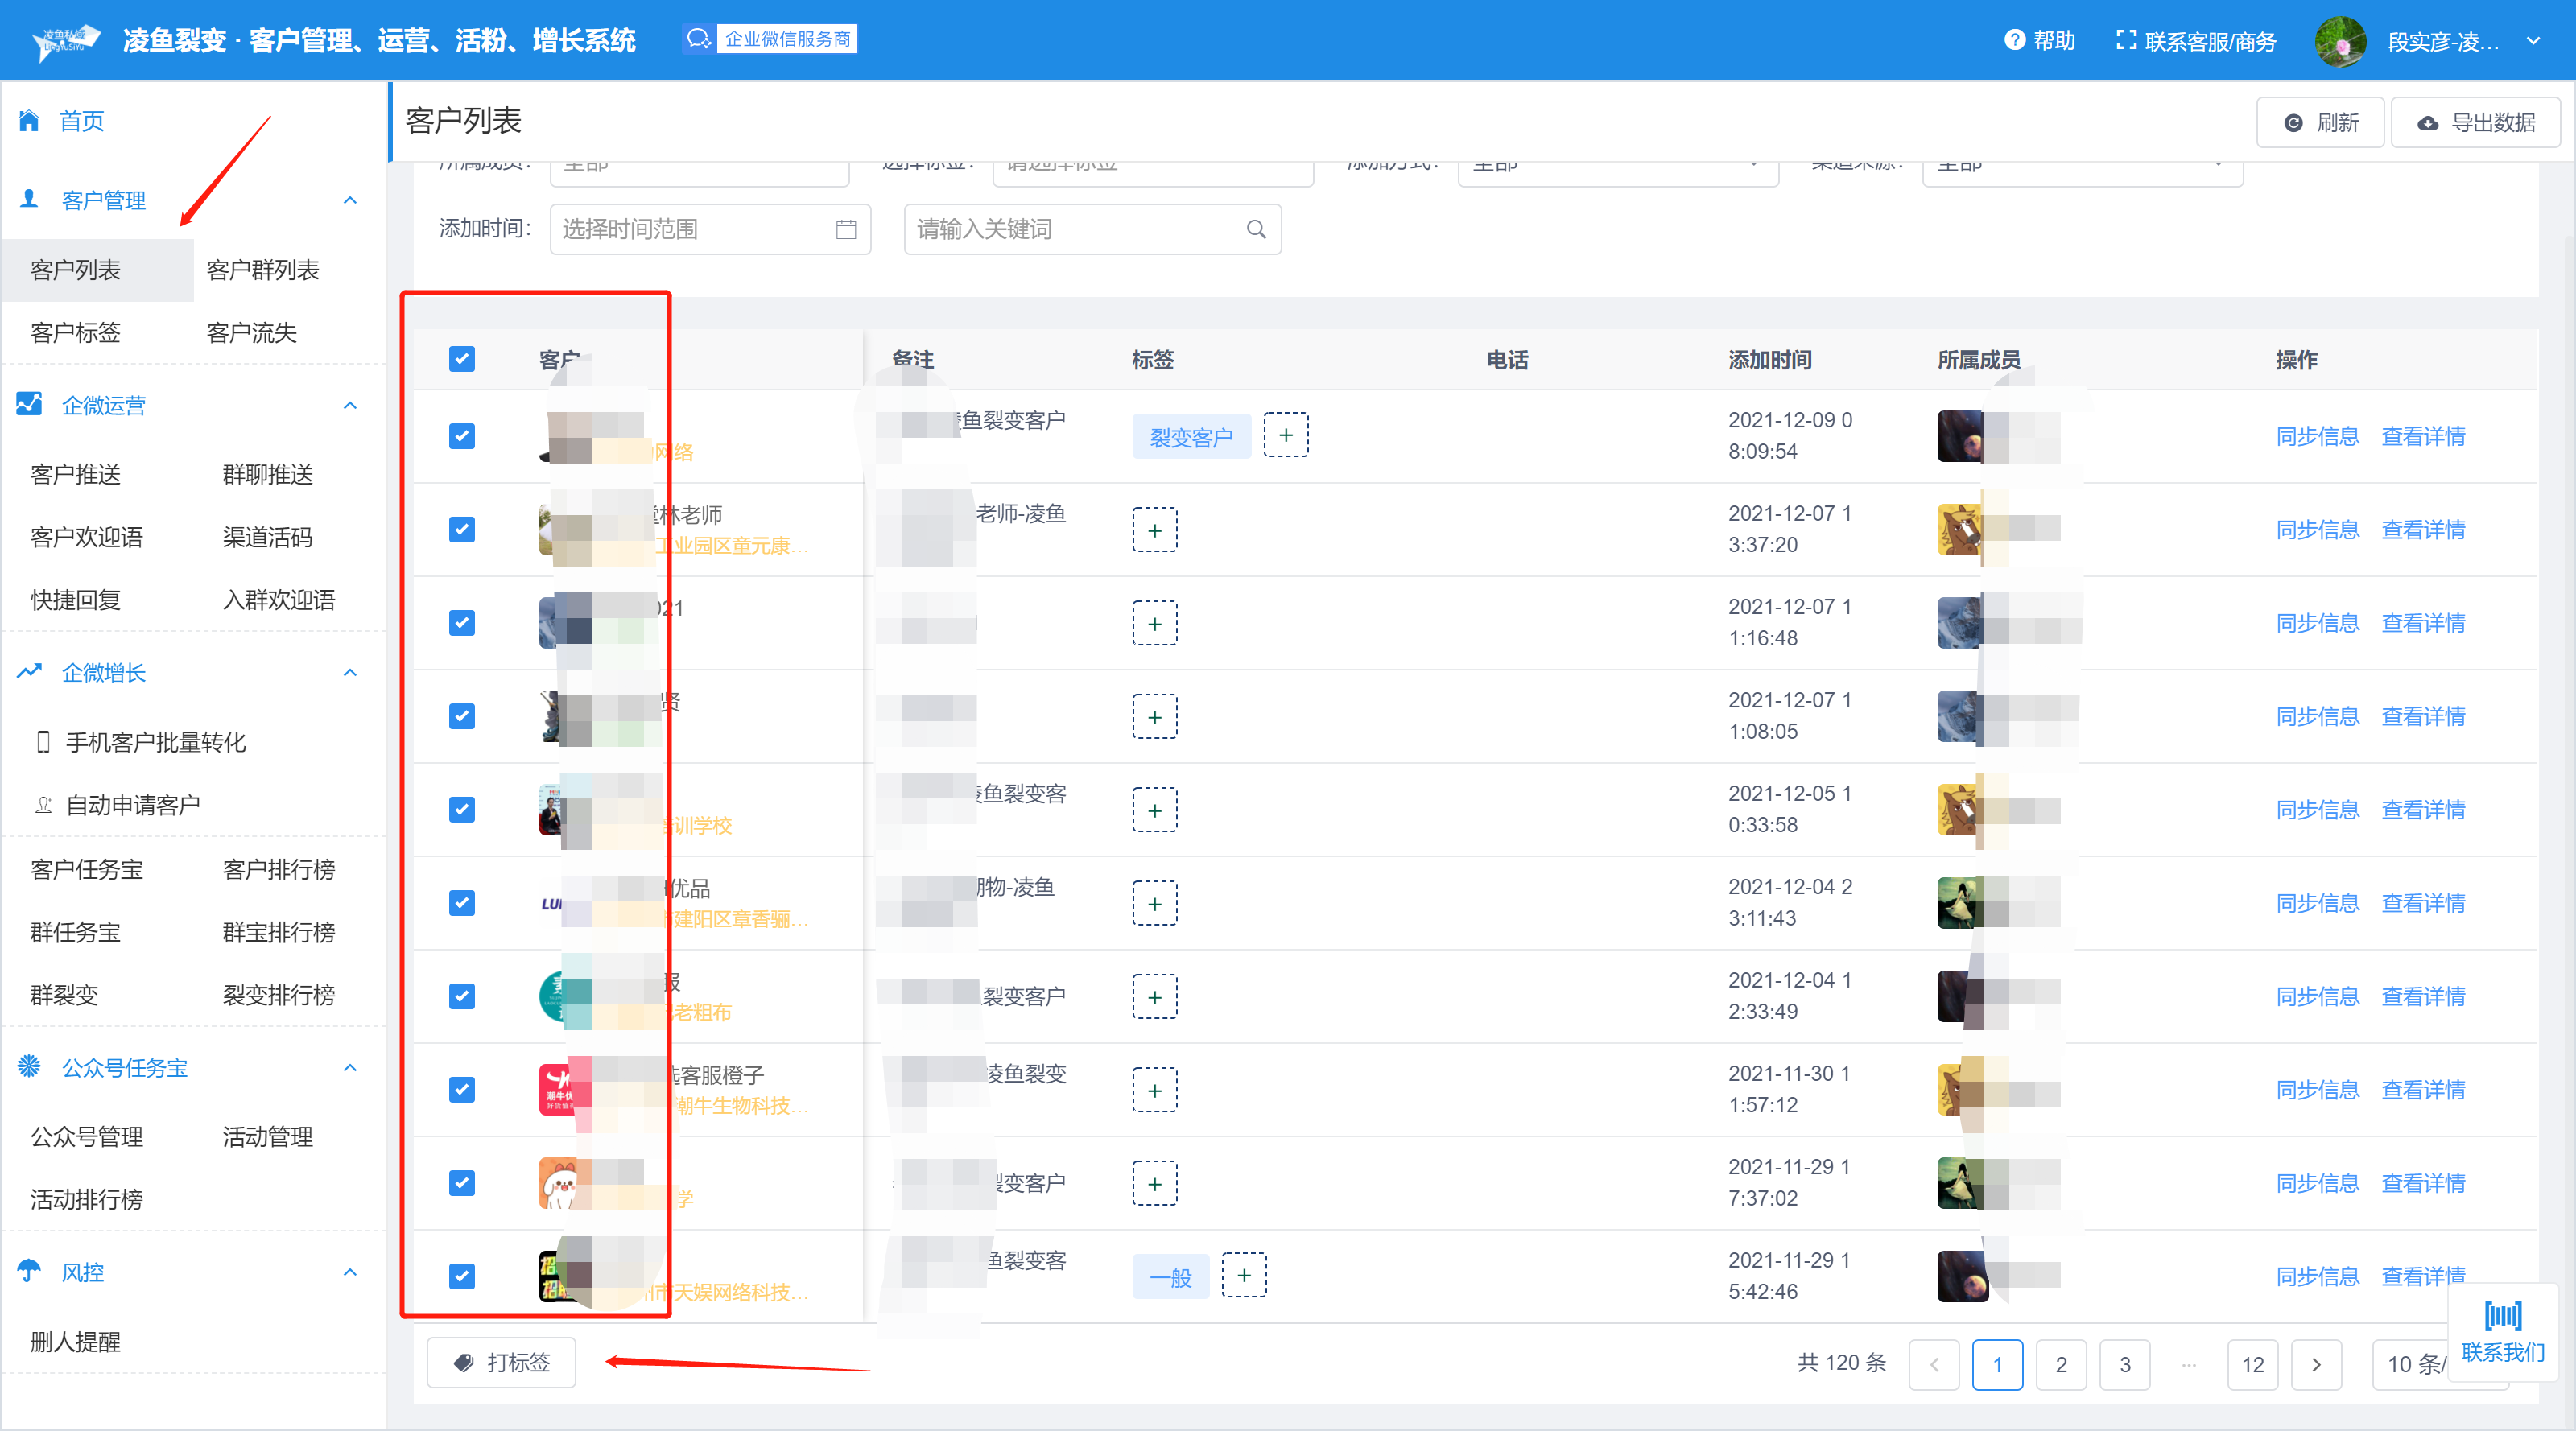Collapse the 企微增长 sidebar section
The height and width of the screenshot is (1431, 2576).
(349, 672)
